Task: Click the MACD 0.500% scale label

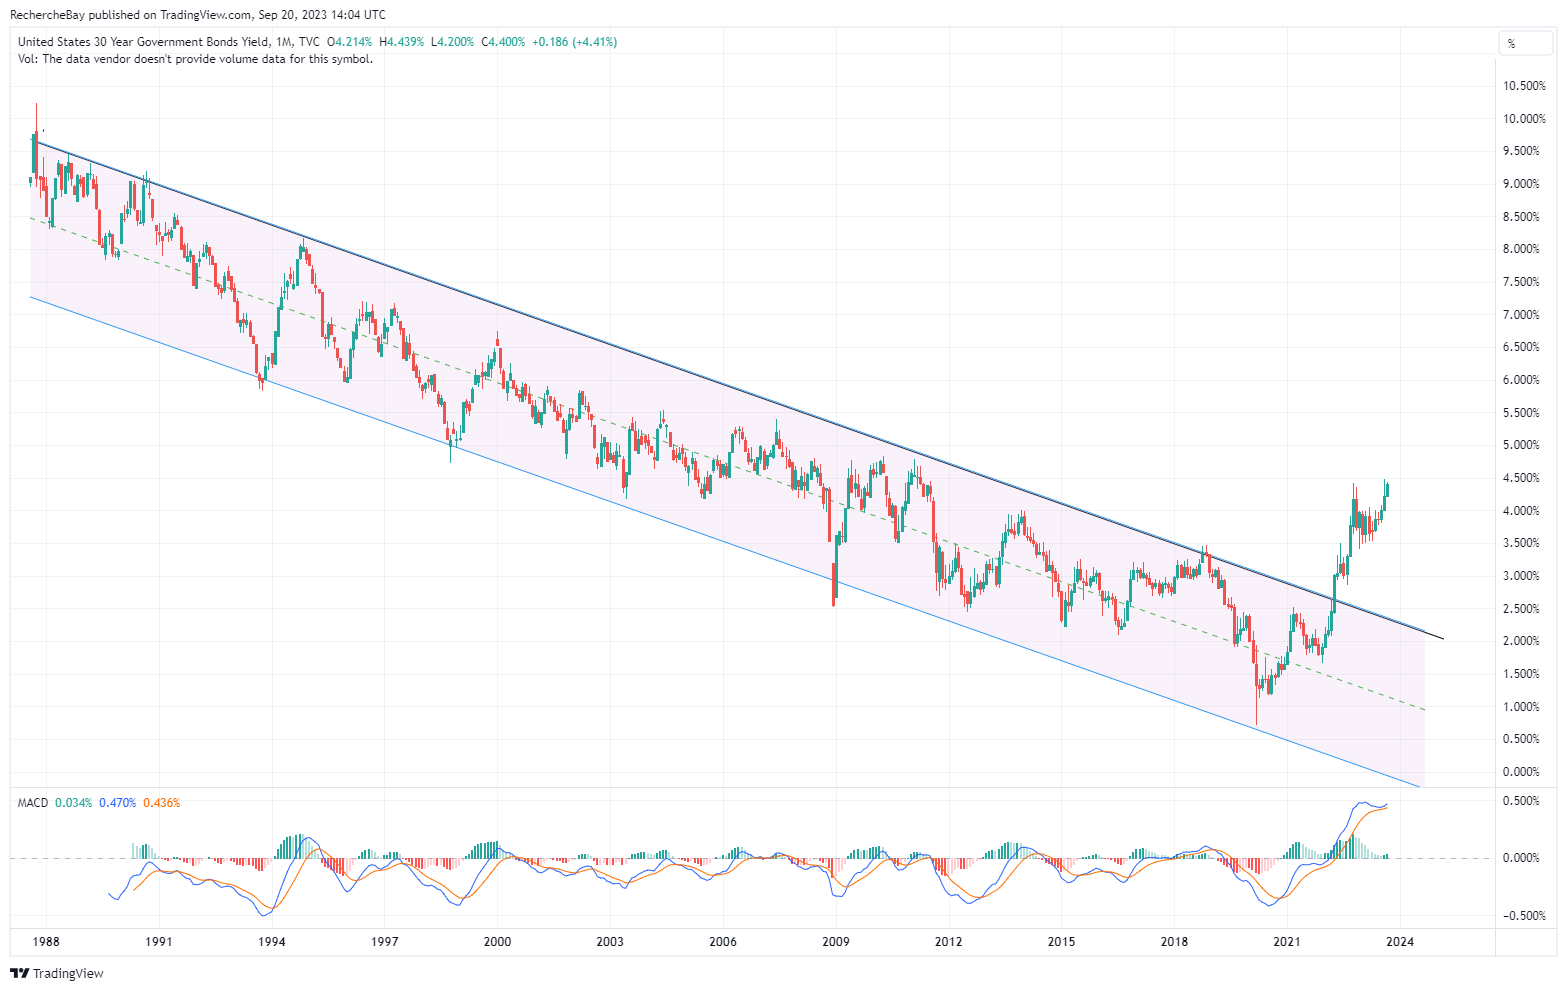Action: pos(1524,801)
